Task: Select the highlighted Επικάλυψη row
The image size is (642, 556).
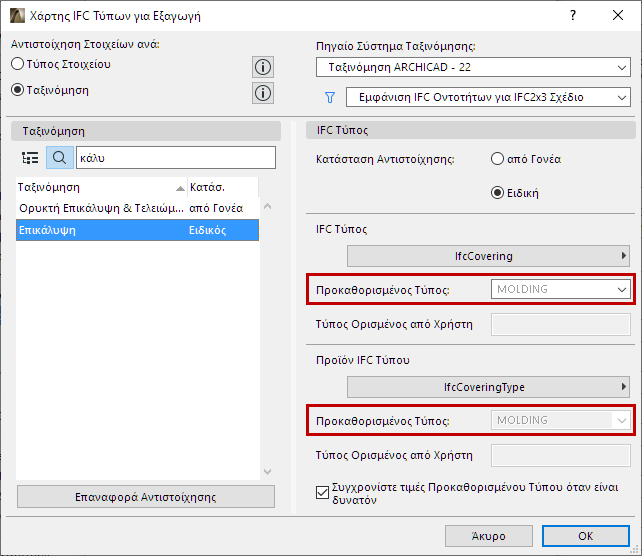Action: pyautogui.click(x=137, y=230)
